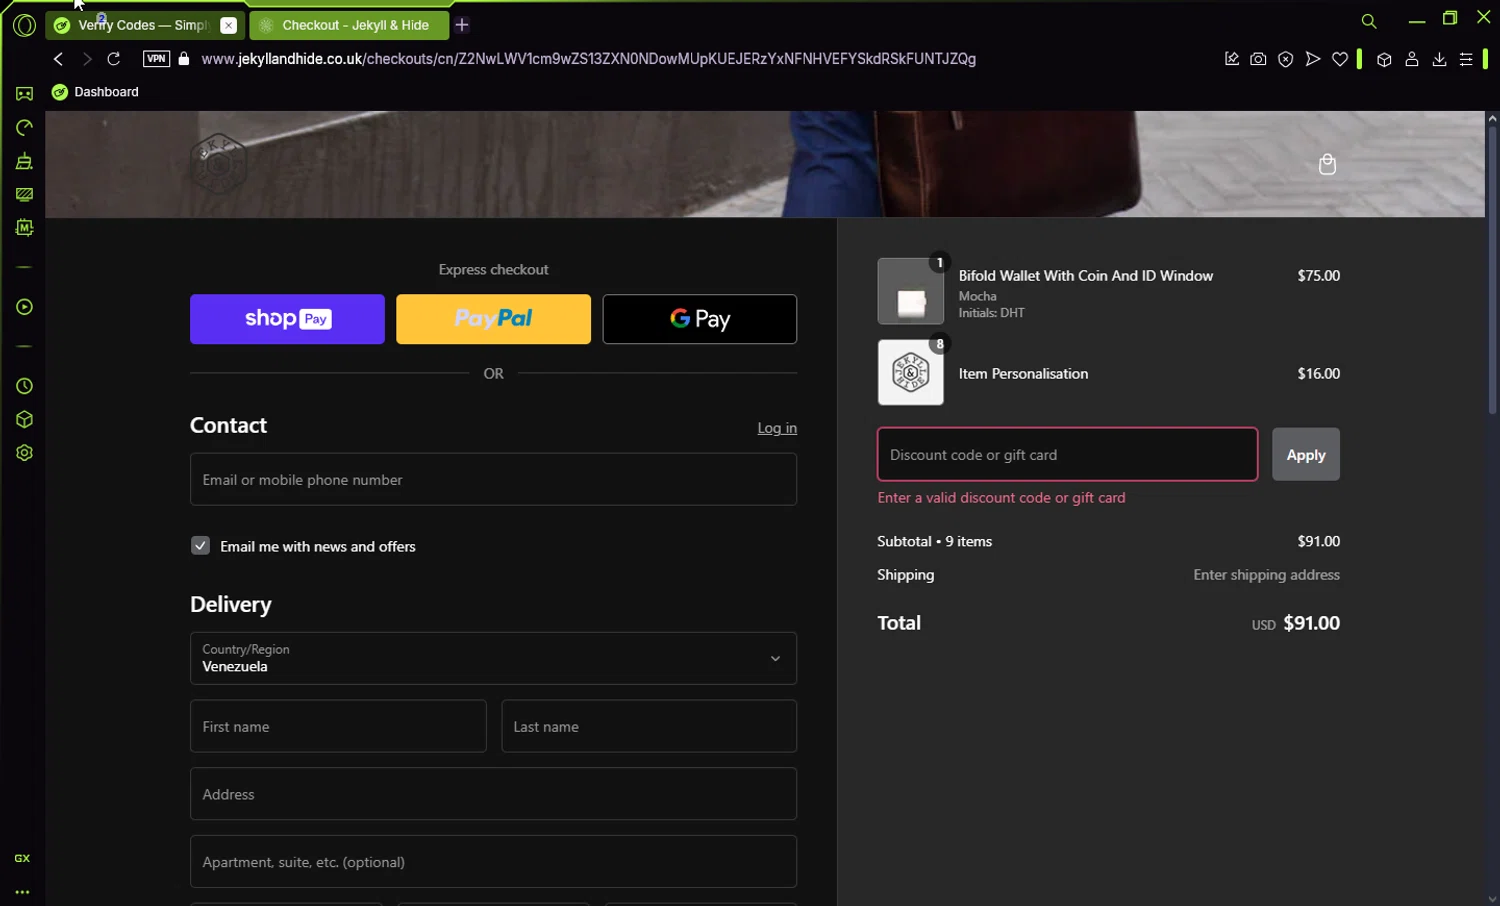Viewport: 1500px width, 906px height.
Task: Switch to the Checkout - Jekyll & Hide tab
Action: pyautogui.click(x=350, y=25)
